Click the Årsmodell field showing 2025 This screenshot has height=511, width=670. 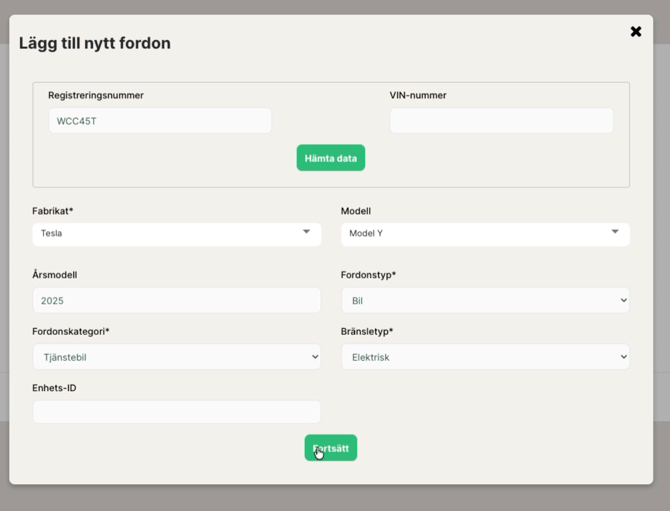[177, 300]
